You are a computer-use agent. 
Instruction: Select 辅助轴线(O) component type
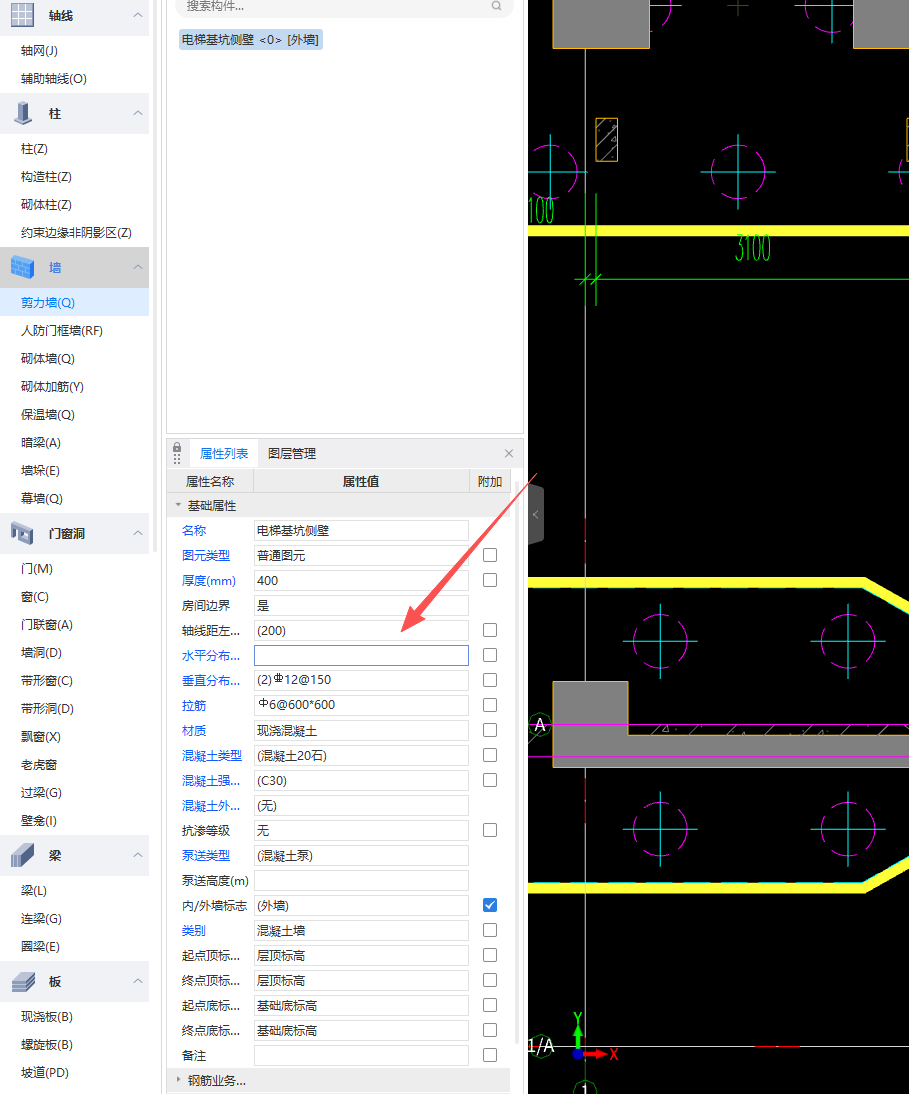[x=54, y=79]
